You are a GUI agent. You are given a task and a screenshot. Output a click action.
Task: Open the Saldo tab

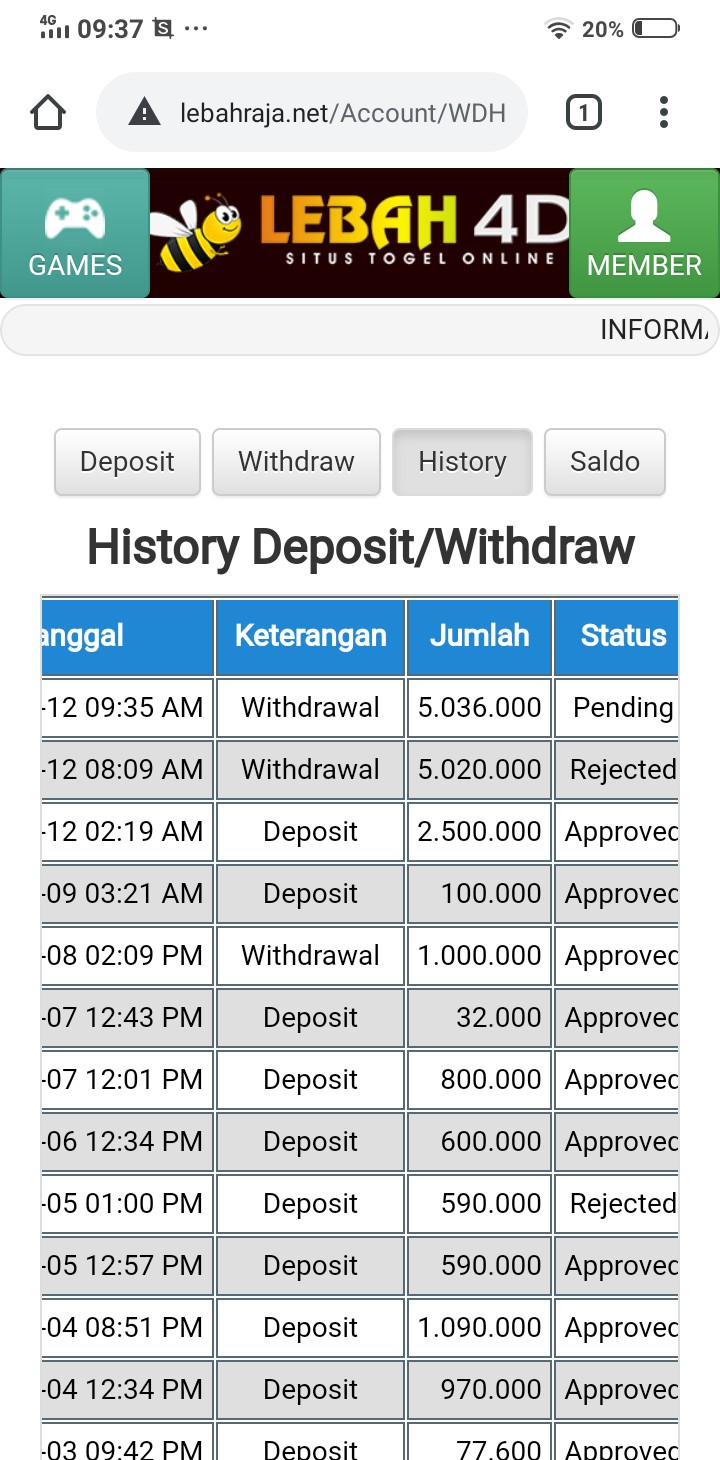[x=604, y=462]
